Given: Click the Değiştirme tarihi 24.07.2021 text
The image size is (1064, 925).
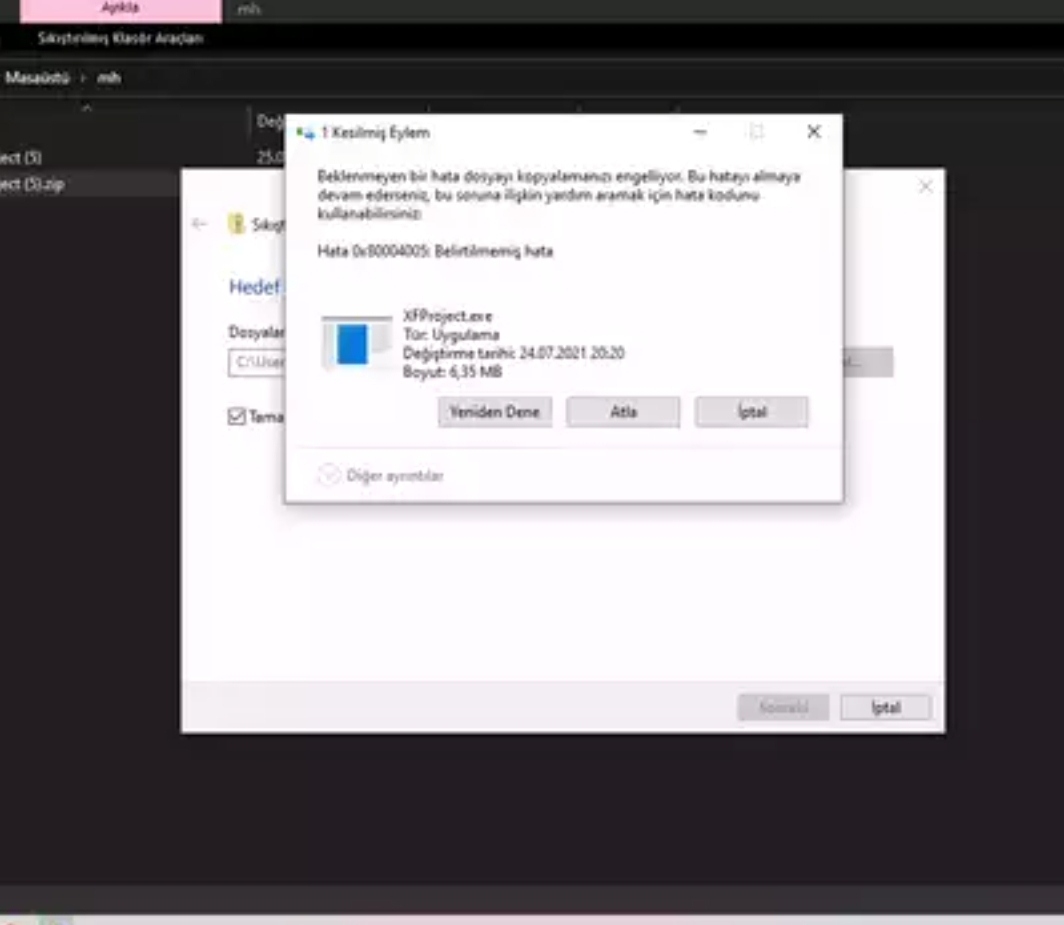Looking at the screenshot, I should click(514, 353).
